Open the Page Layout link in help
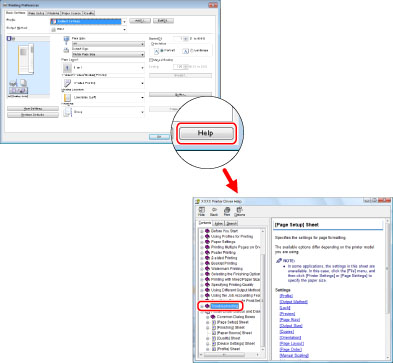Viewport: 393px width, 363px height. (292, 344)
